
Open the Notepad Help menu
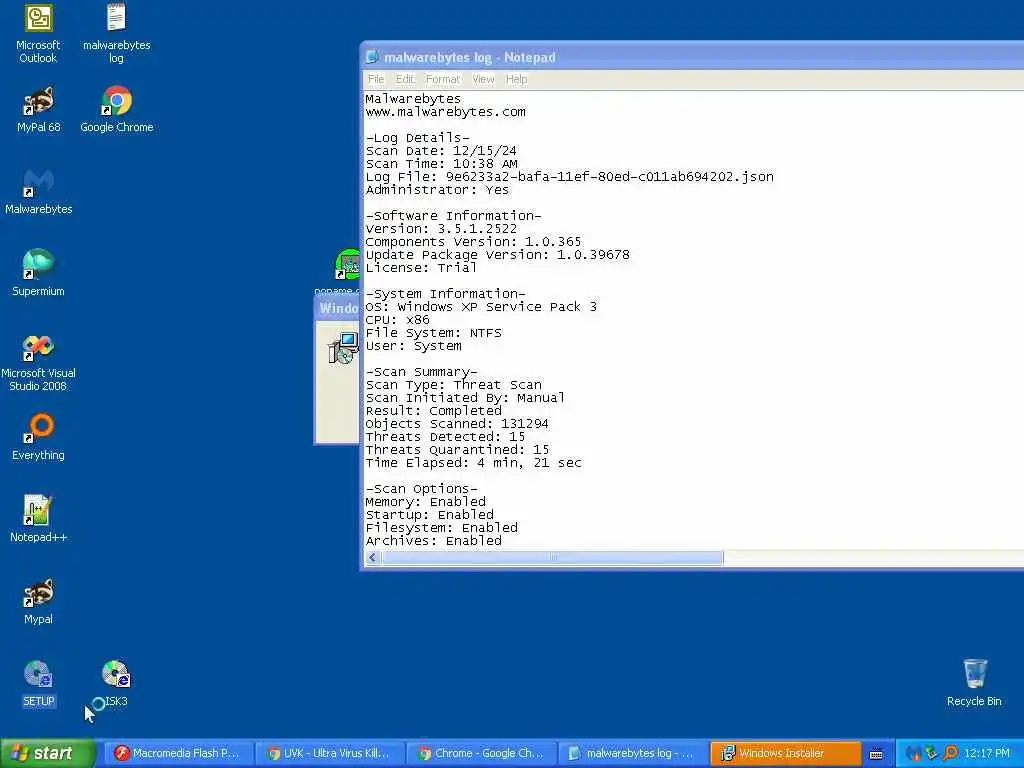pos(516,79)
